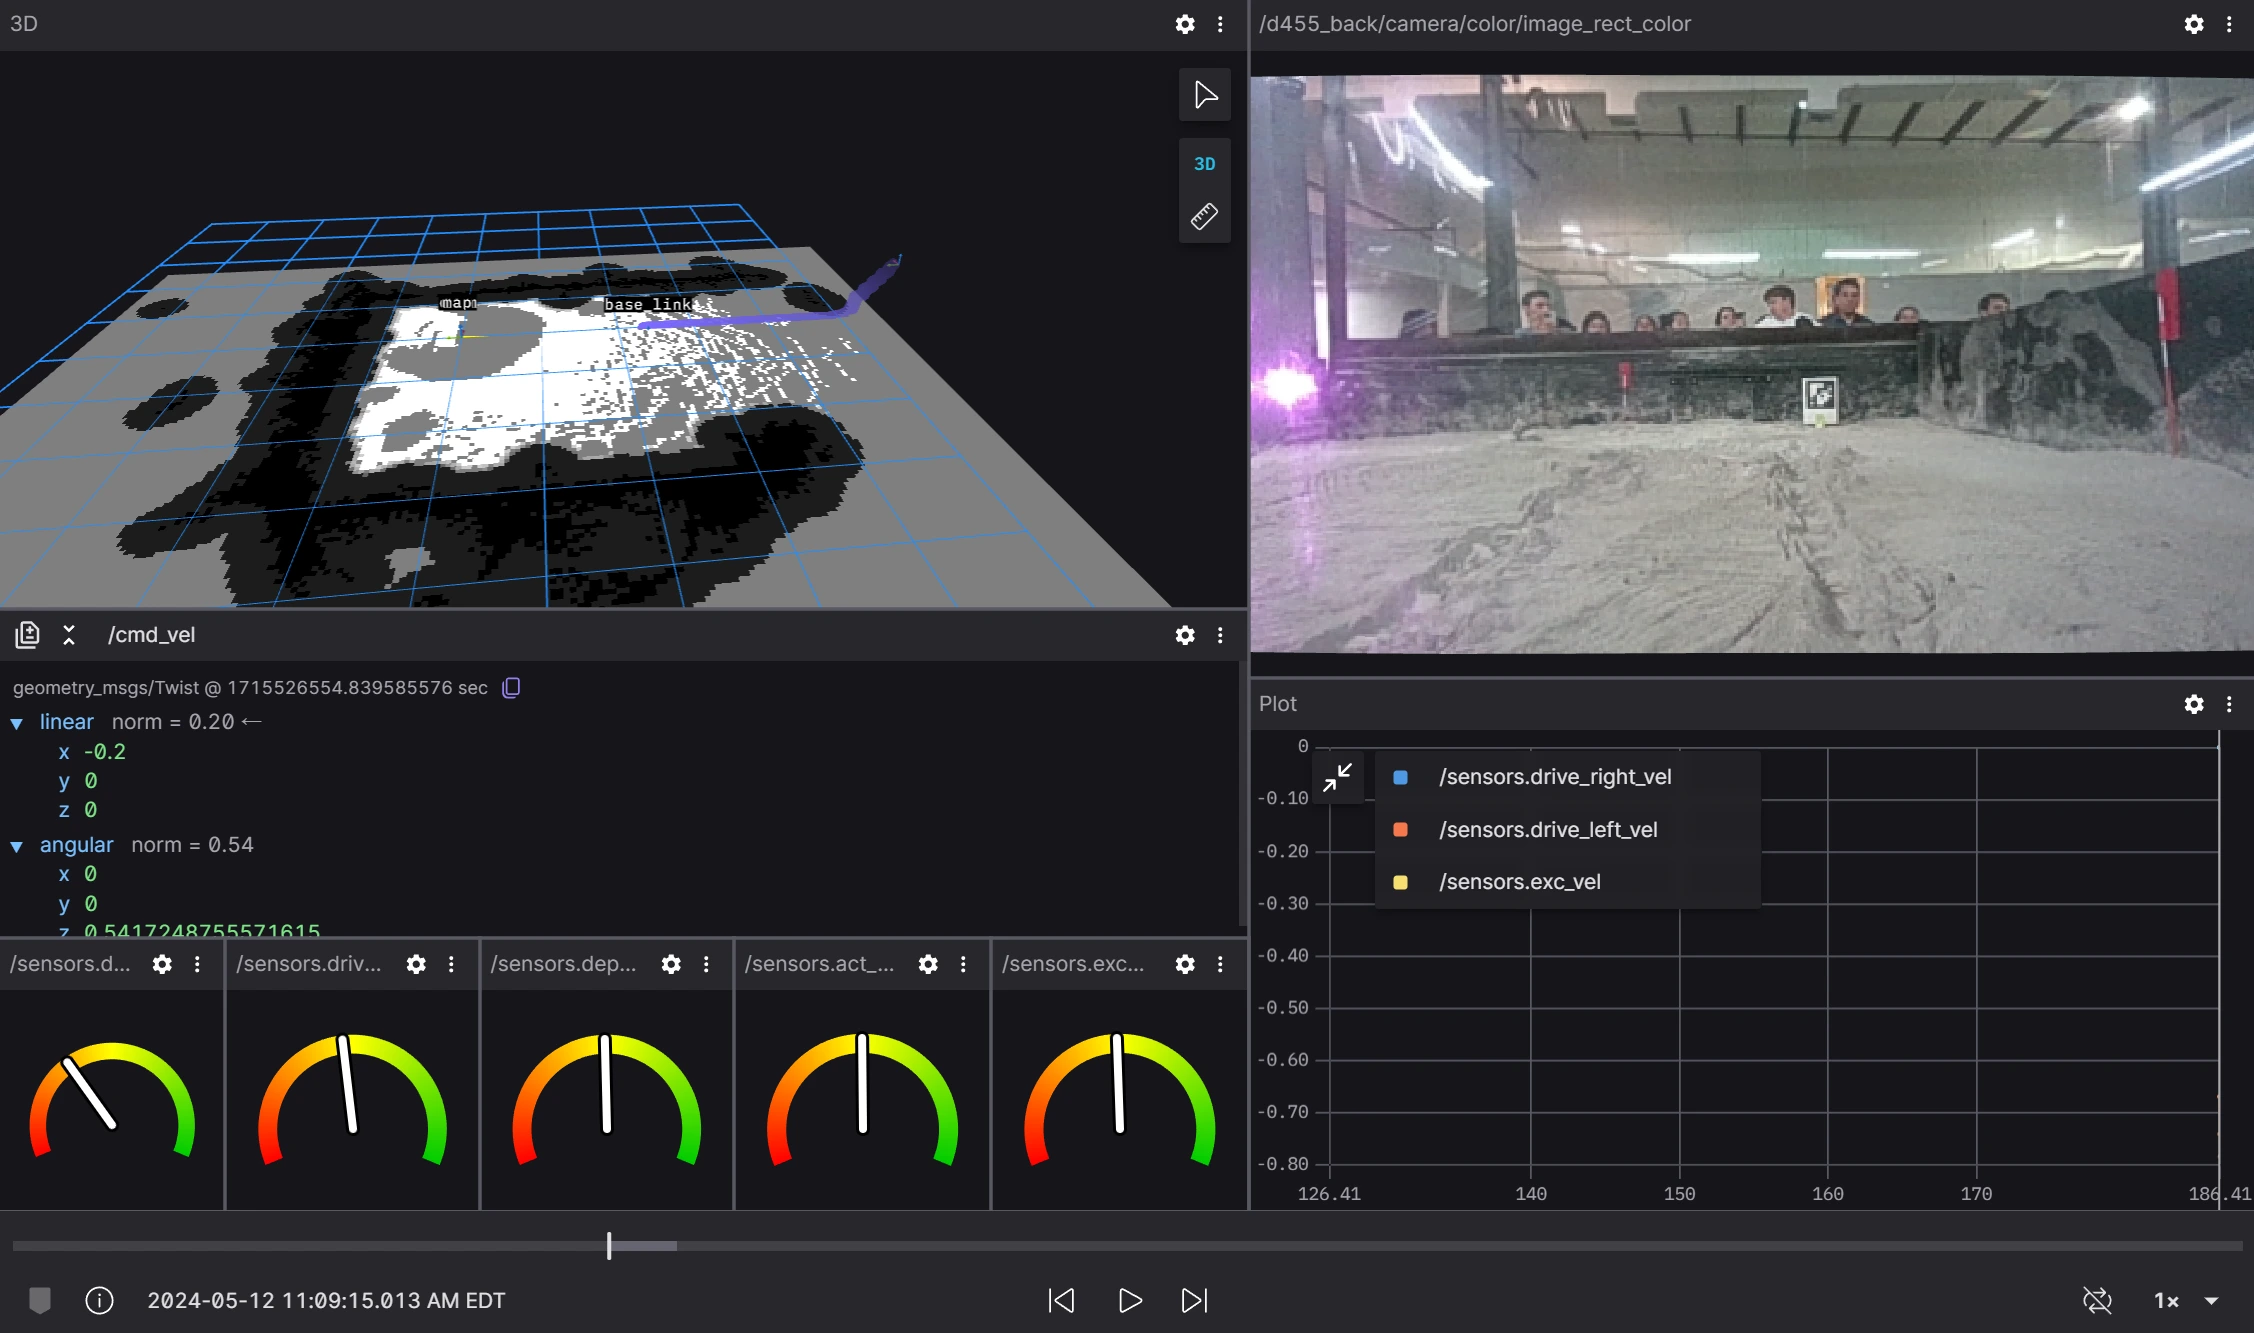This screenshot has height=1333, width=2254.
Task: Toggle the 3D camera mode button
Action: pyautogui.click(x=1205, y=164)
